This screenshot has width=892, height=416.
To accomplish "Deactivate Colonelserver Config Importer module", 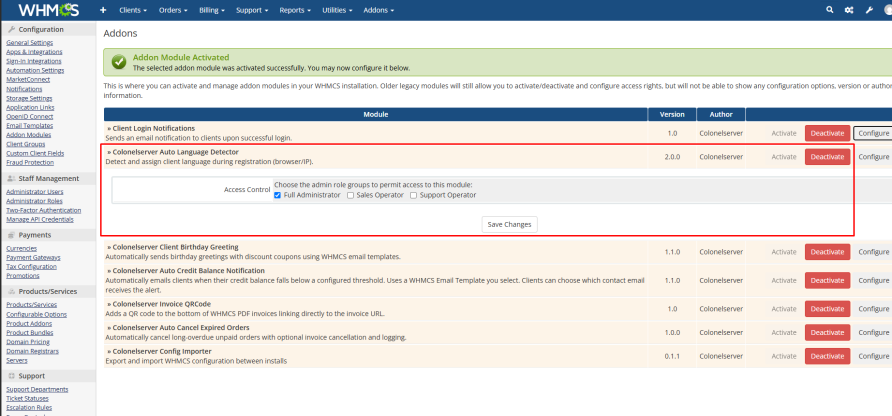I will tap(827, 356).
